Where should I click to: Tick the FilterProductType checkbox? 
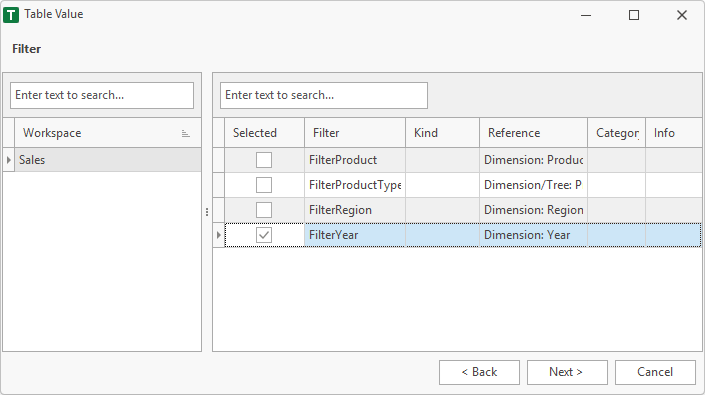(x=264, y=185)
